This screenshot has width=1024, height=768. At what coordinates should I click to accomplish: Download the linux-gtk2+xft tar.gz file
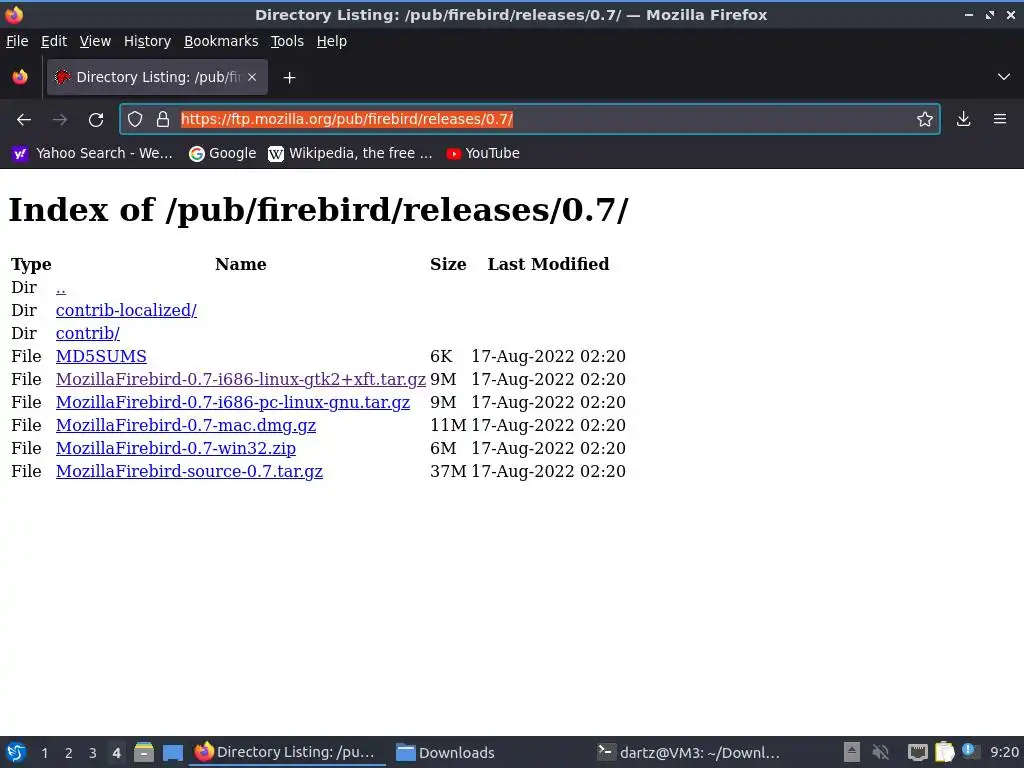241,379
